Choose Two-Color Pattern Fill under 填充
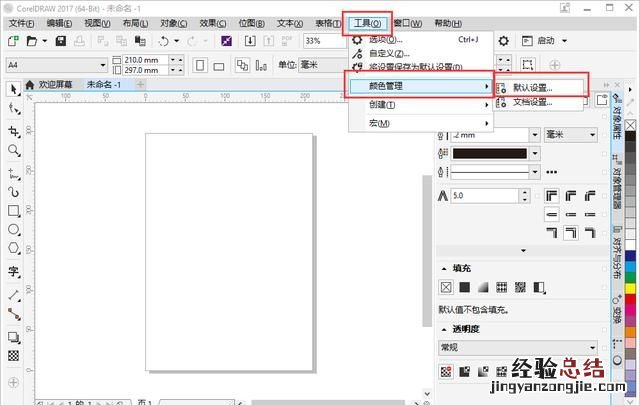The image size is (640, 405). (x=539, y=287)
